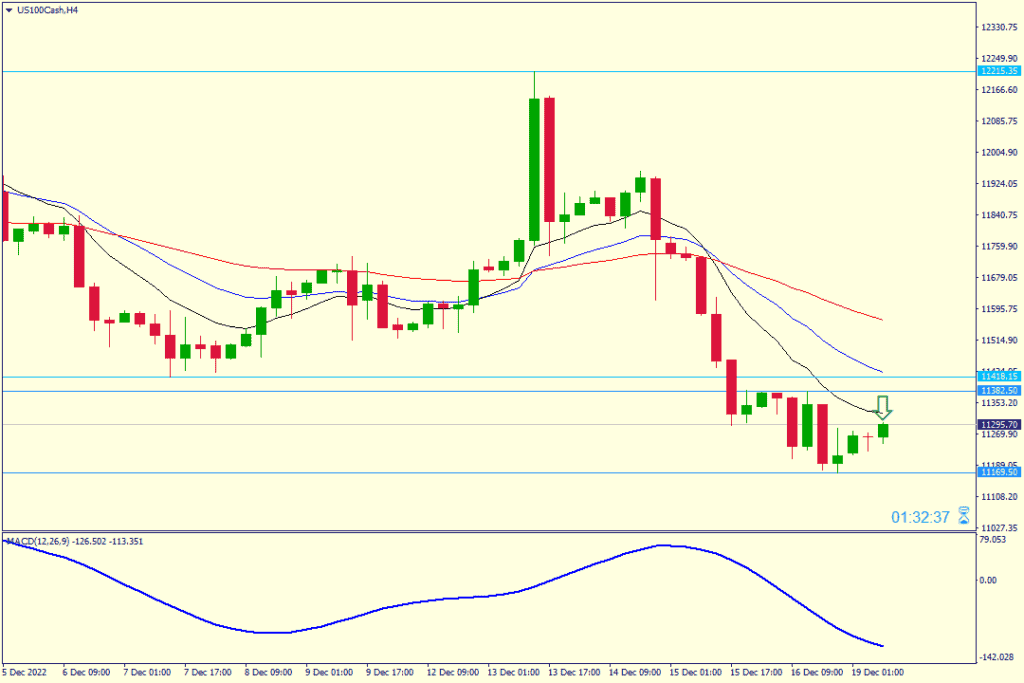Select the 12215.35 price level label
The image size is (1024, 683).
(x=999, y=71)
